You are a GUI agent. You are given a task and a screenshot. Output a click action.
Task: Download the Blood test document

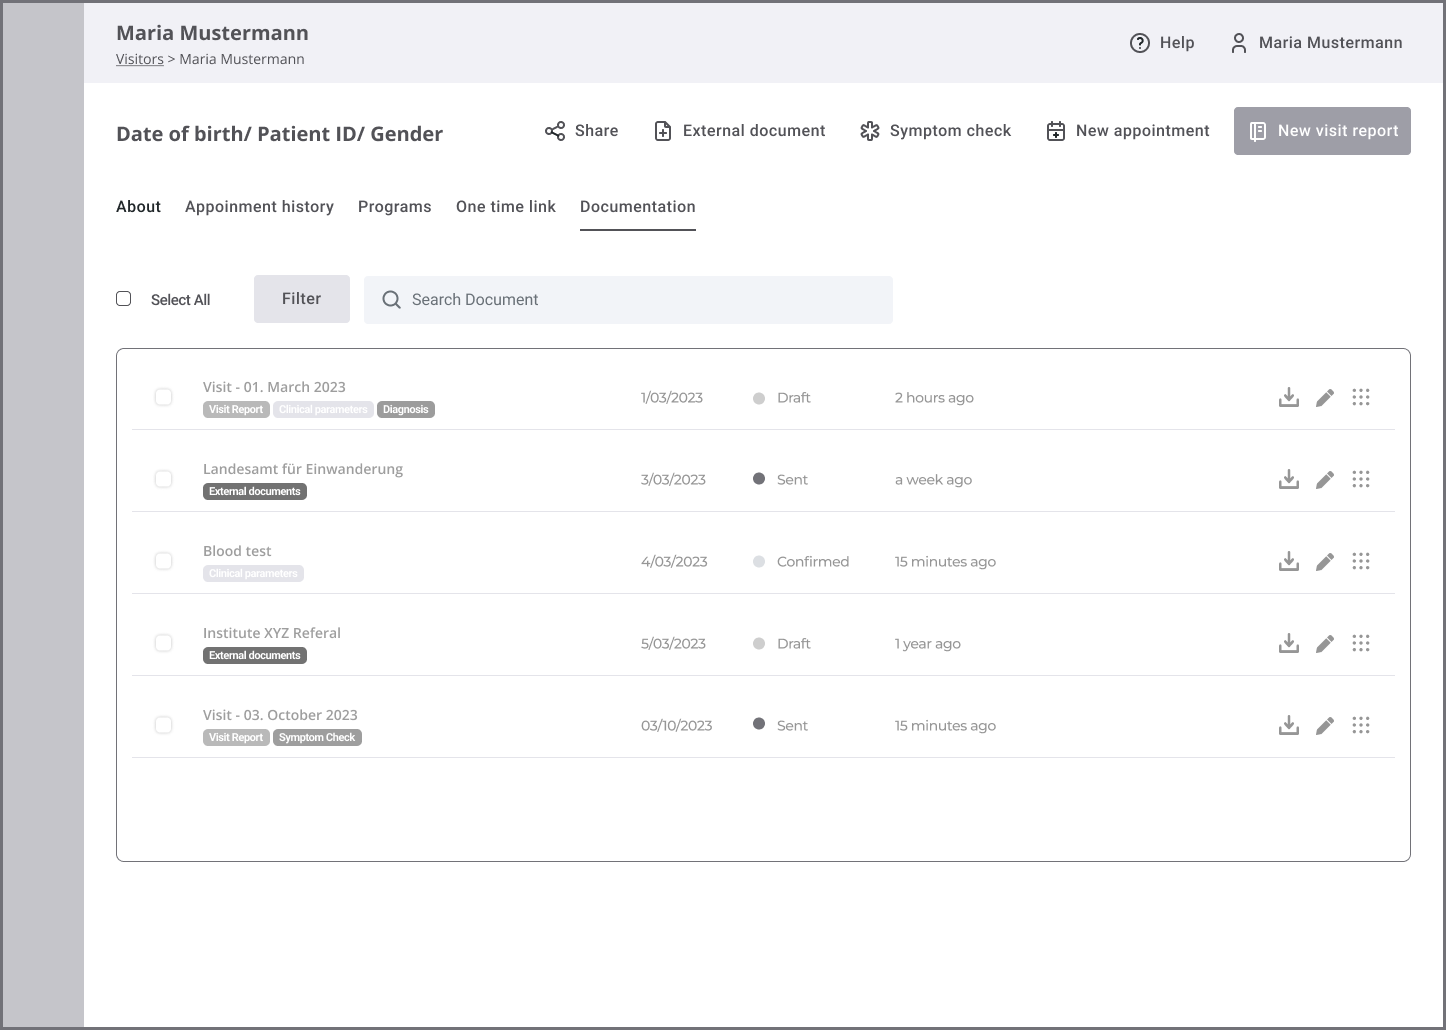[x=1289, y=561]
